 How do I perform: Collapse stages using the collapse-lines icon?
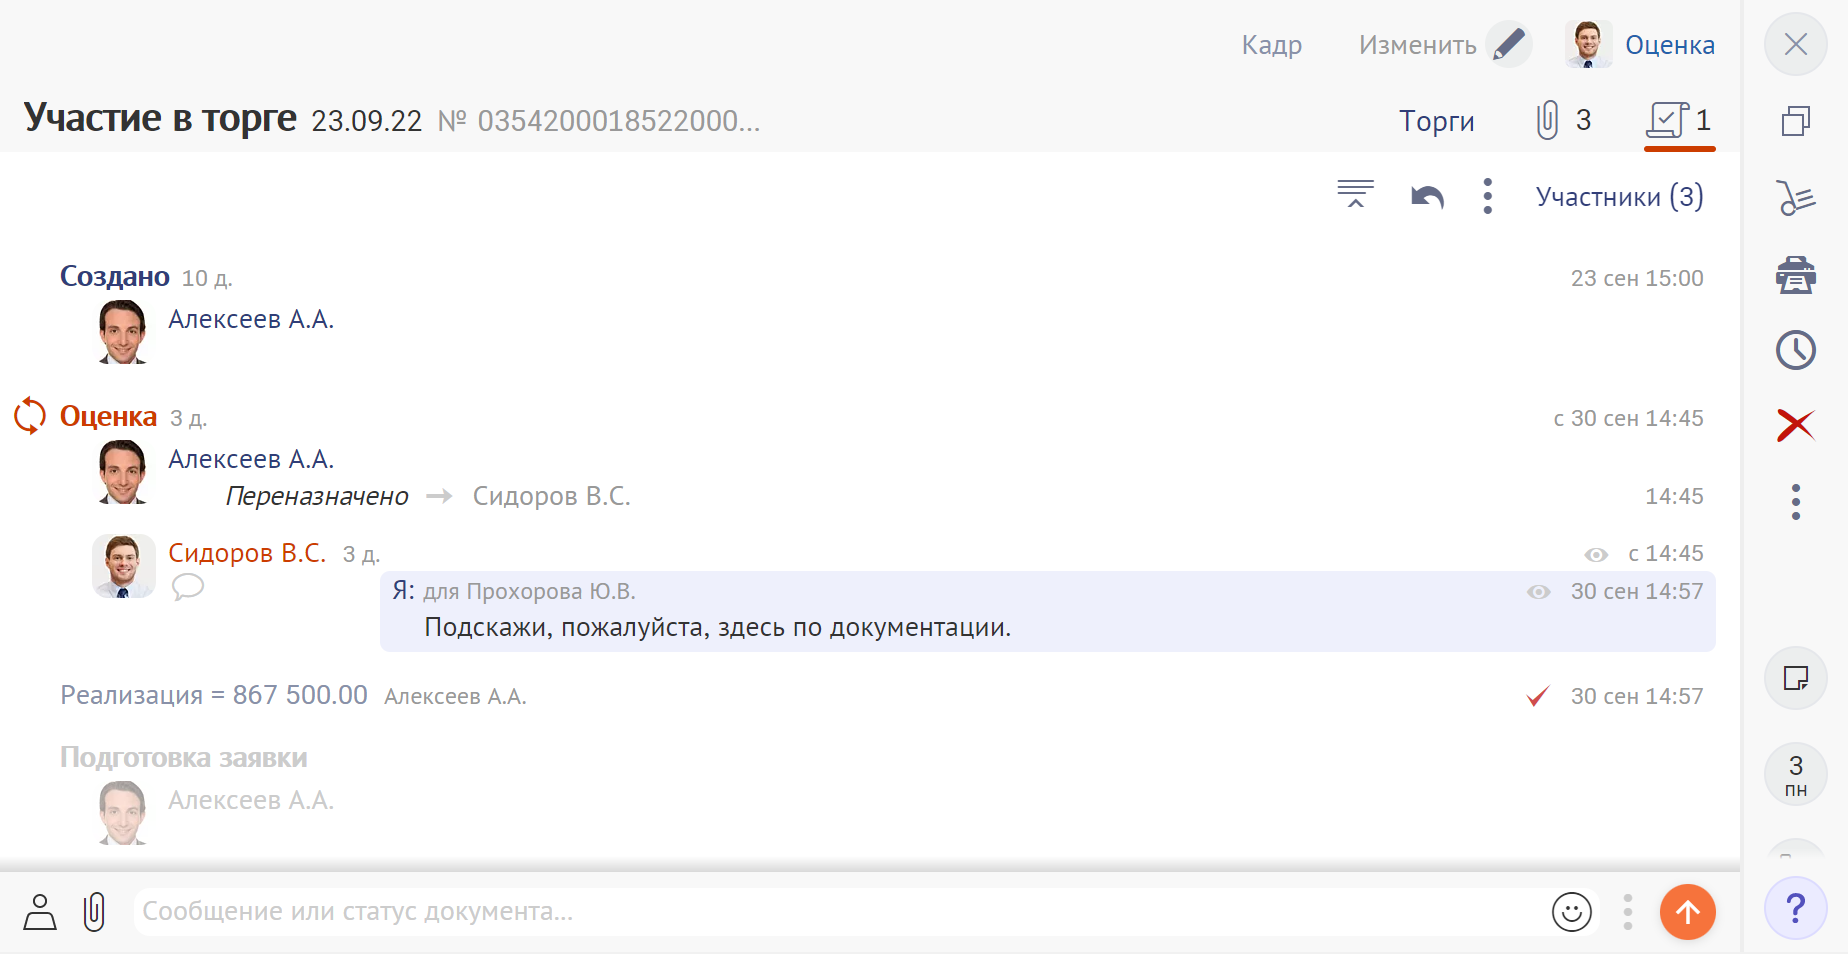(x=1355, y=194)
